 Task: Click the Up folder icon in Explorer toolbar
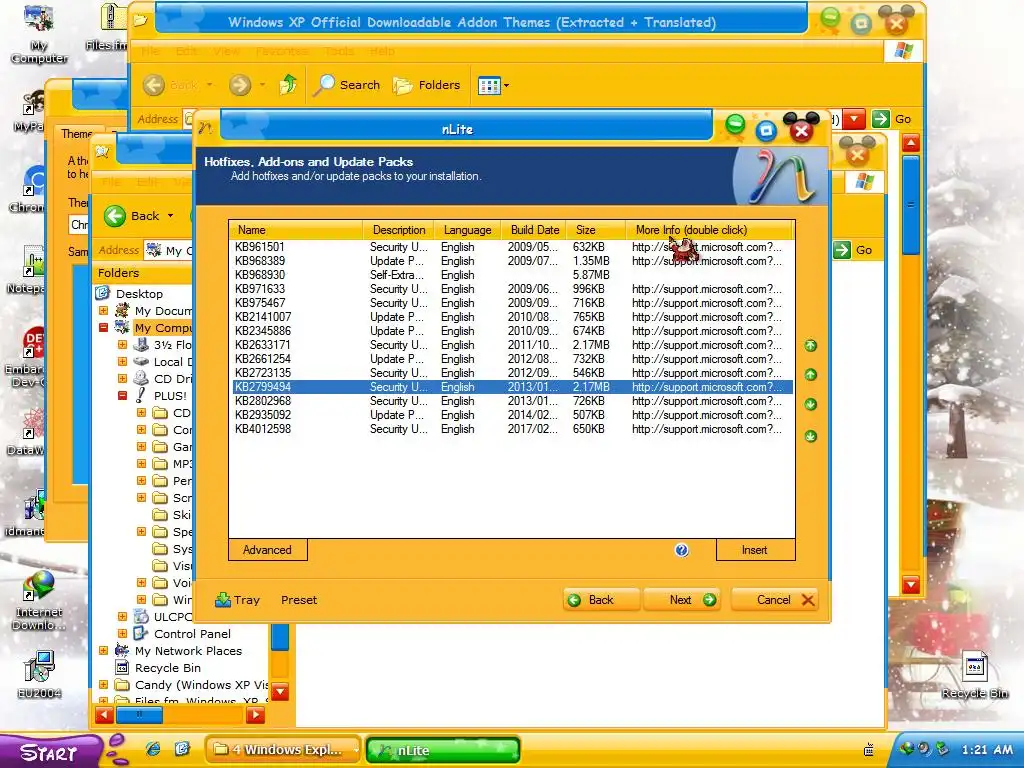tap(288, 84)
